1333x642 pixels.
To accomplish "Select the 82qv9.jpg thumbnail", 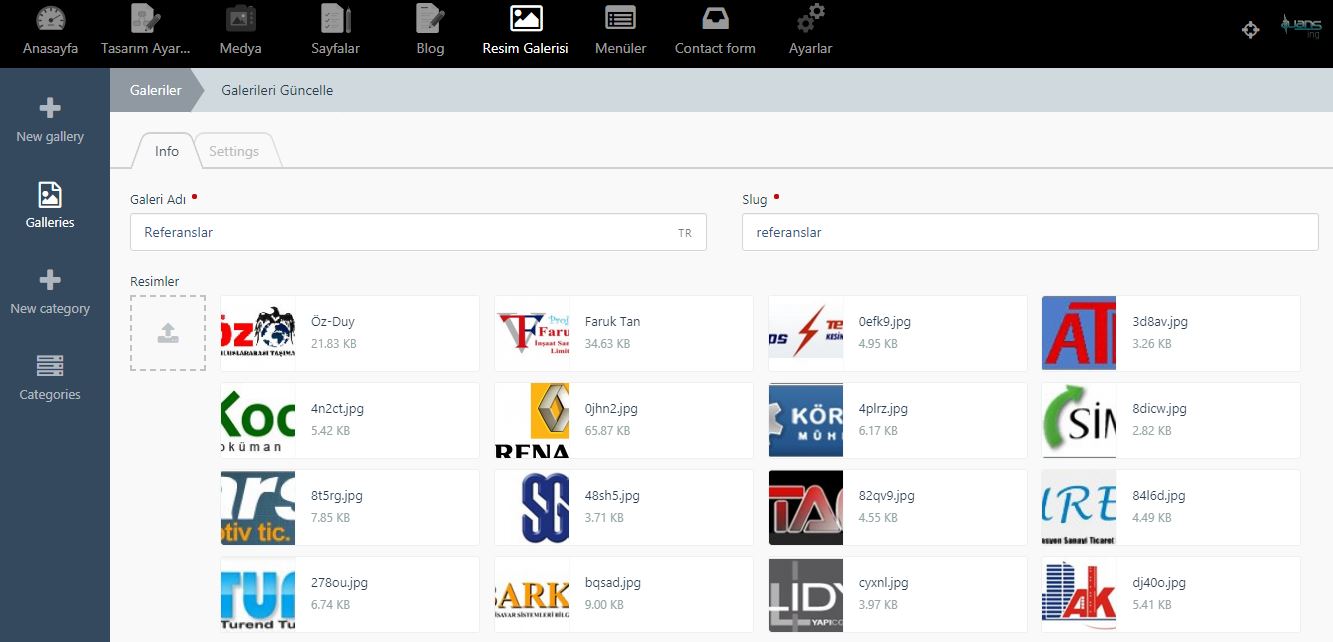I will [806, 507].
